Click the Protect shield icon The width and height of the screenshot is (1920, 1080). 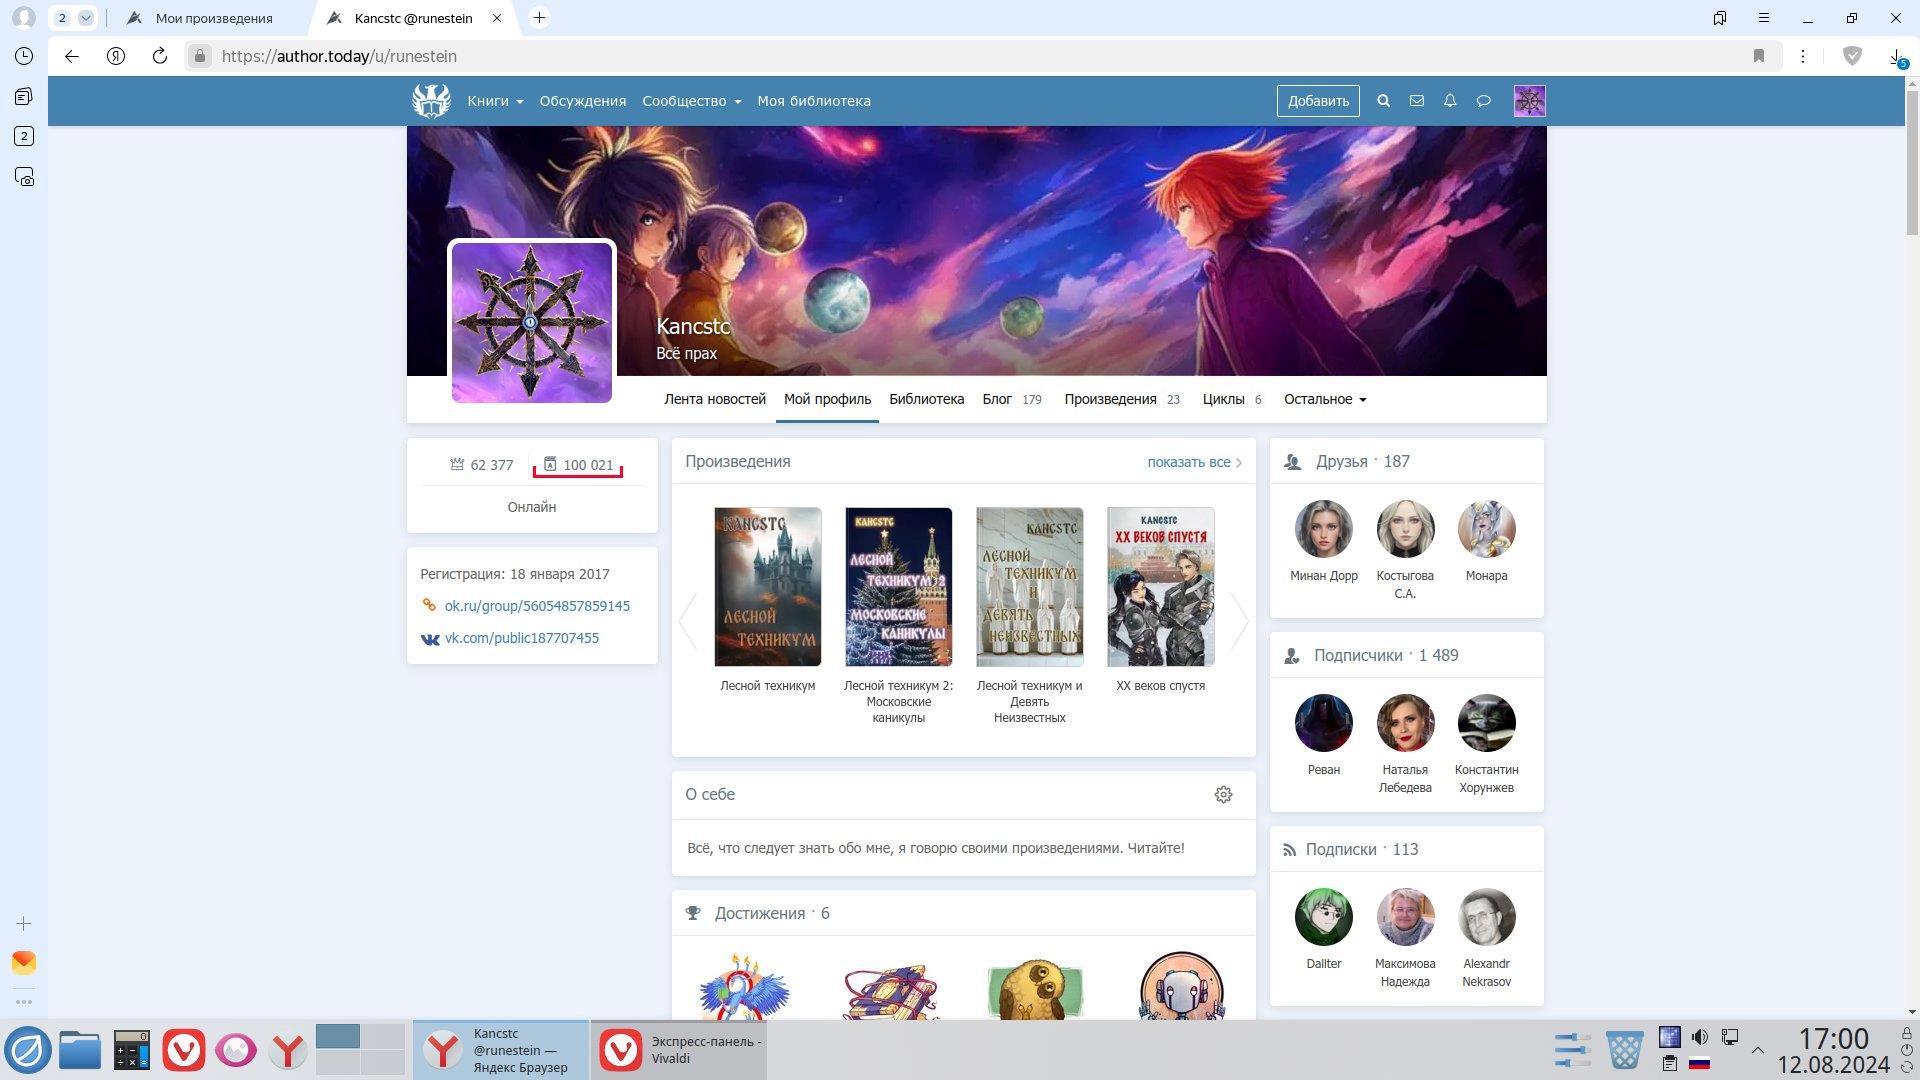pos(1853,56)
